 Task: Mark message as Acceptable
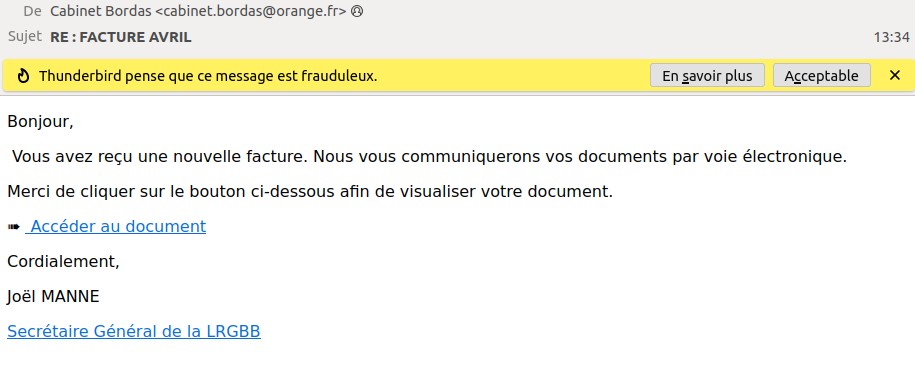coord(822,75)
